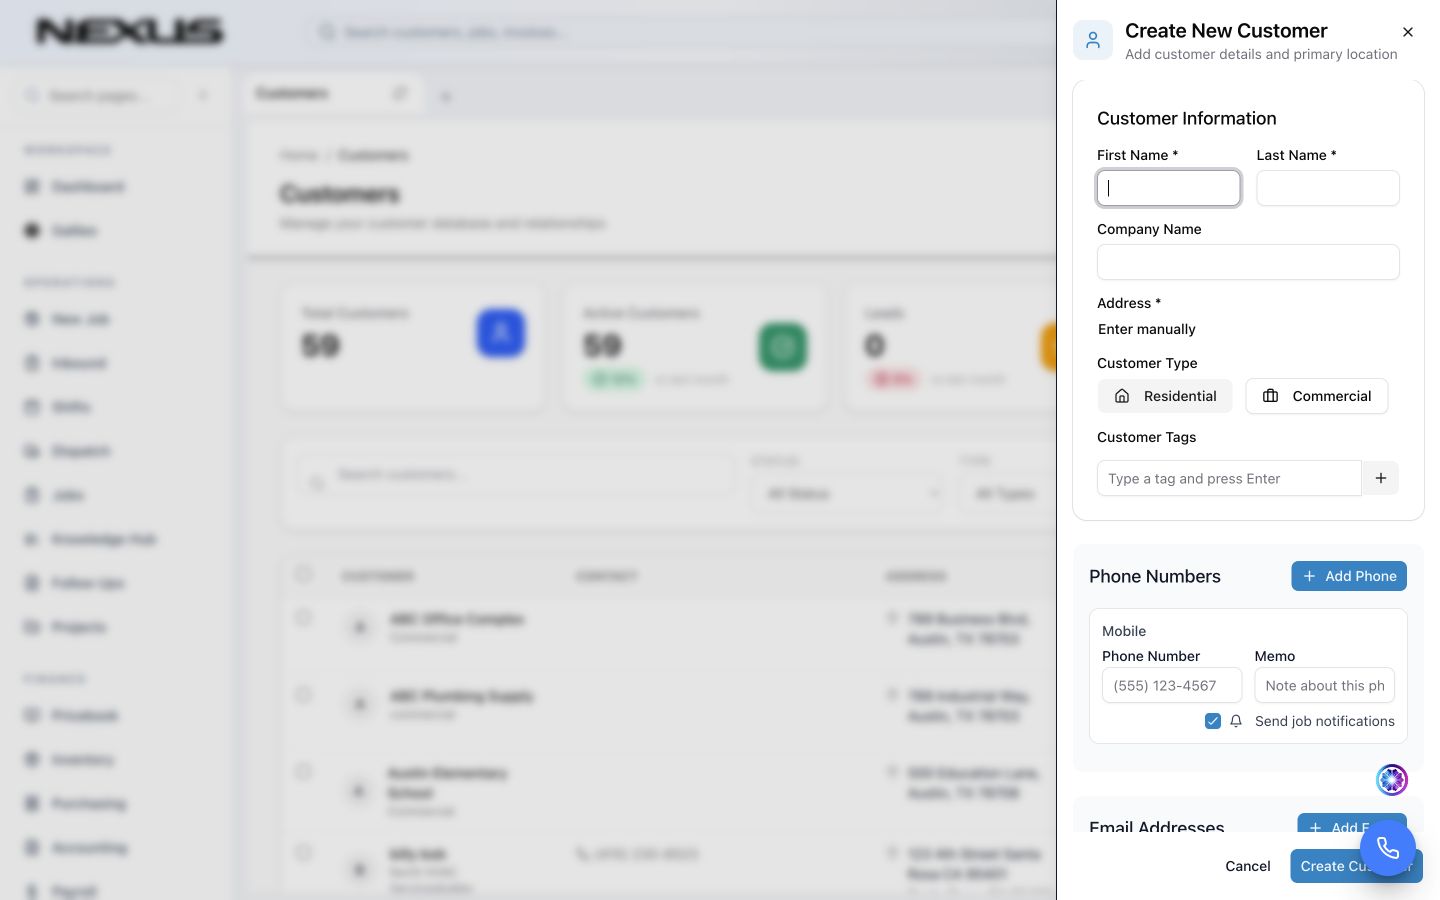The image size is (1440, 900).
Task: Click the Create Customer button
Action: pyautogui.click(x=1355, y=866)
